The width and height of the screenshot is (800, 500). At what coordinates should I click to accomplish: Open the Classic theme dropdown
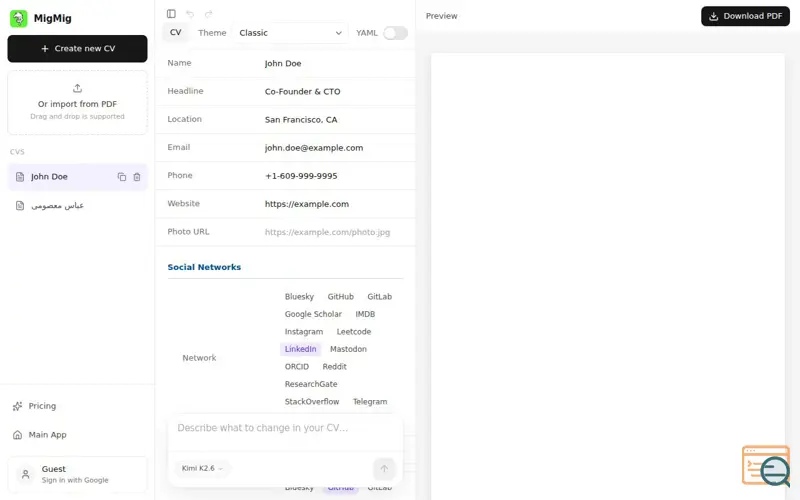290,33
